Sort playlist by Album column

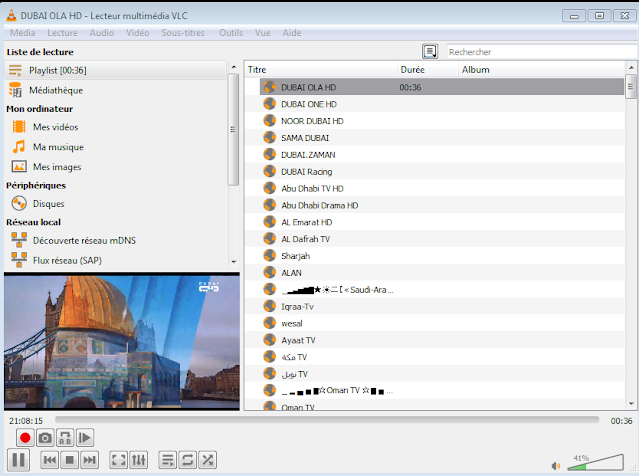point(541,70)
